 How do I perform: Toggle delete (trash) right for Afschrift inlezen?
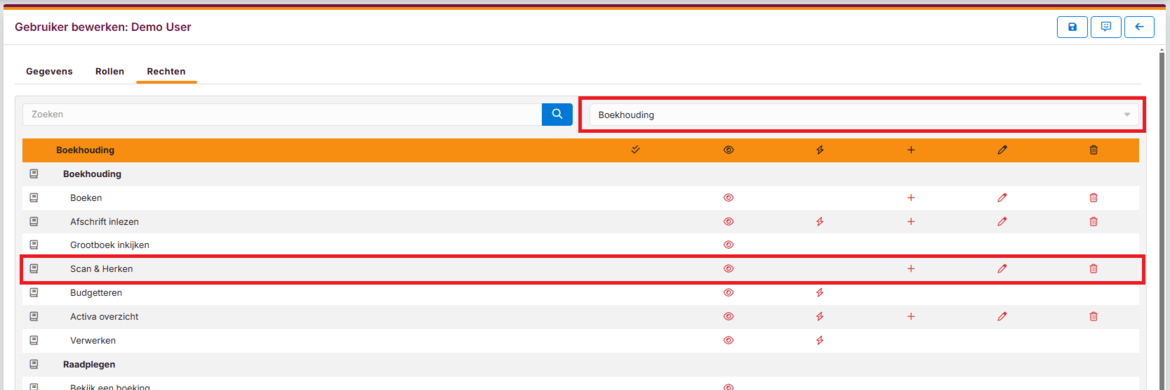(x=1094, y=221)
